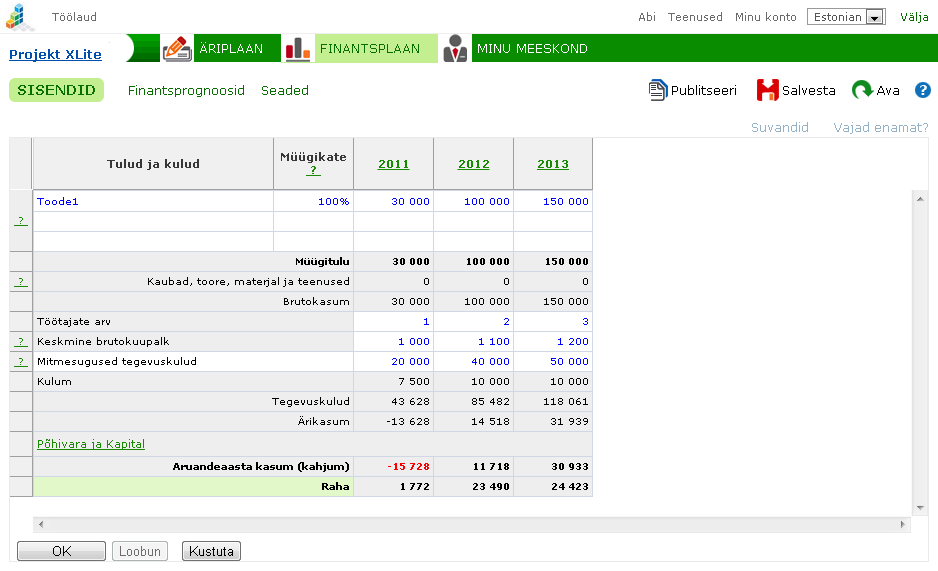Click vertical scrollbar down arrow
Image resolution: width=938 pixels, height=571 pixels.
click(920, 508)
